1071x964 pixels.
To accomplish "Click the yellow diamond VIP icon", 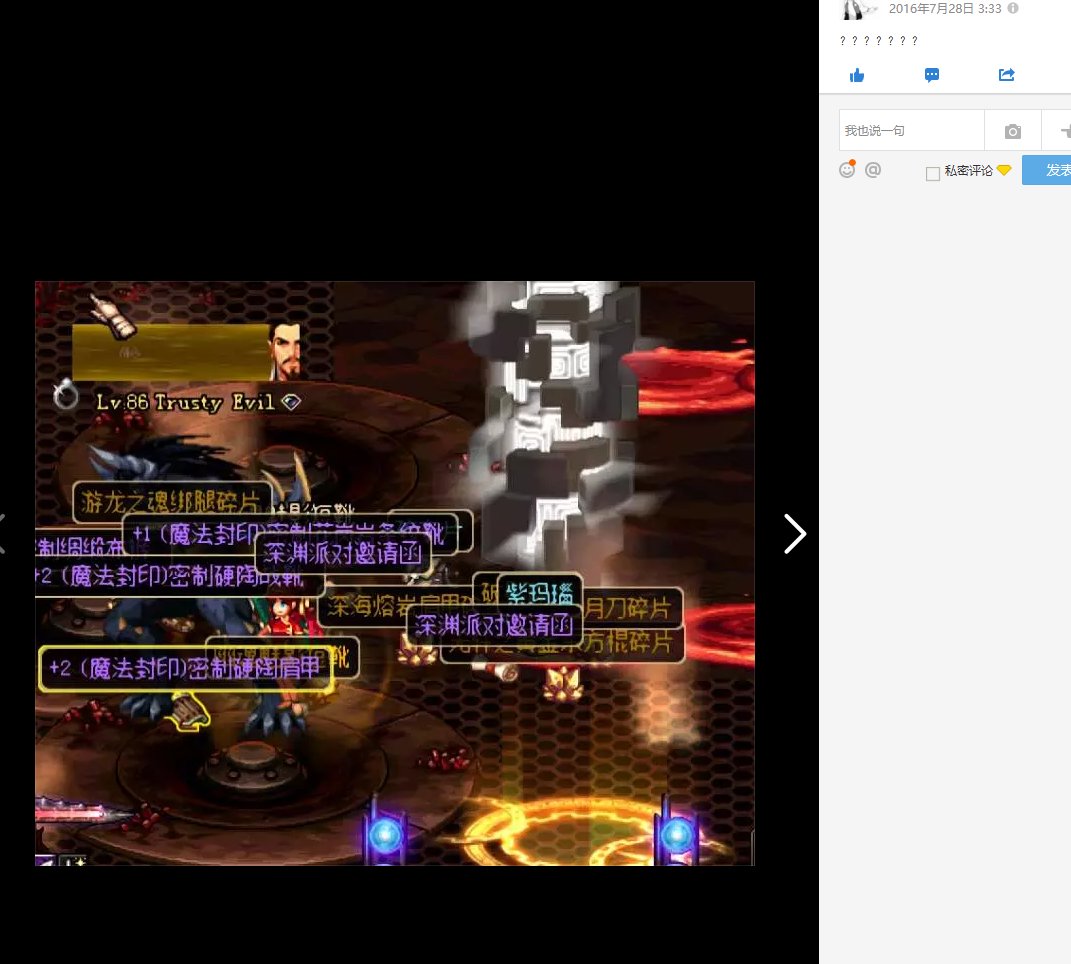I will point(1004,169).
